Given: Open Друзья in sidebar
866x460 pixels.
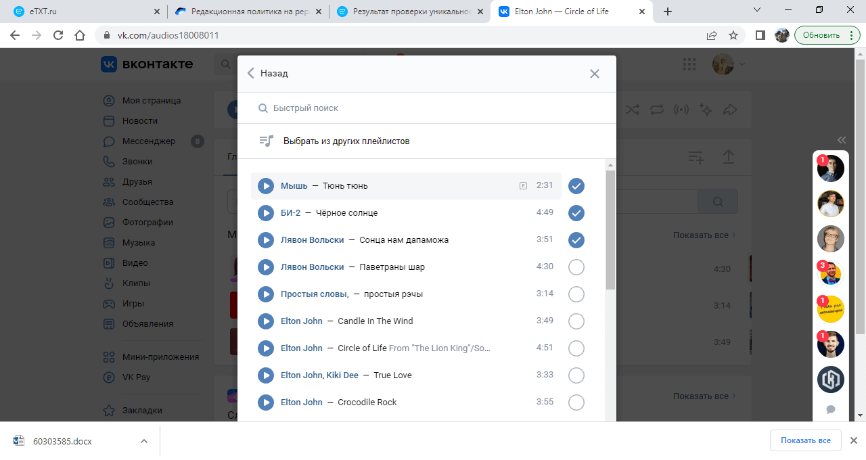Looking at the screenshot, I should [x=136, y=182].
